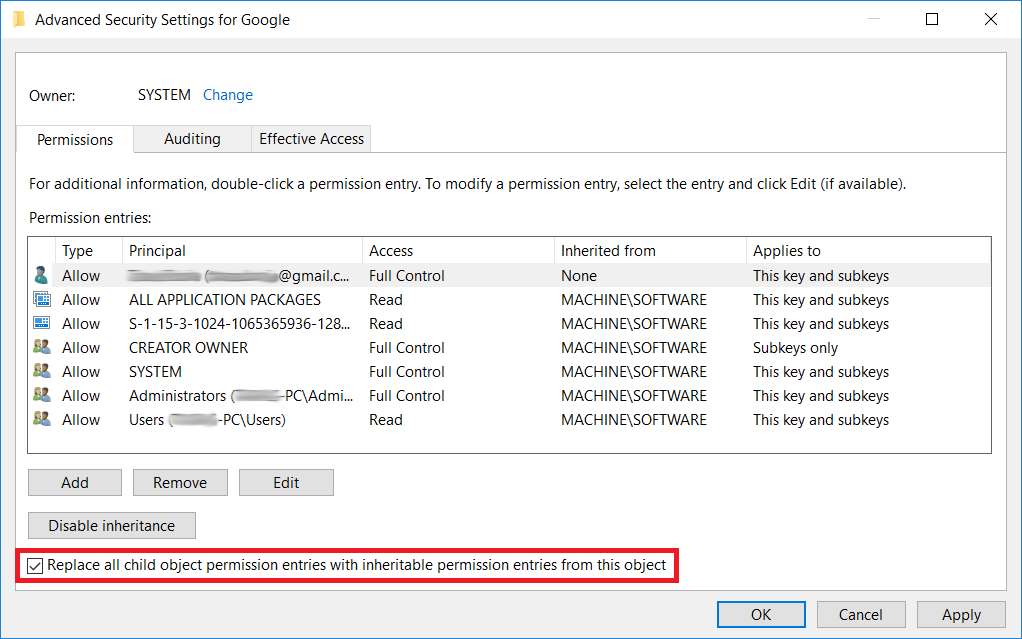
Task: Click the group icon beside the Administrators entry
Action: click(x=42, y=395)
